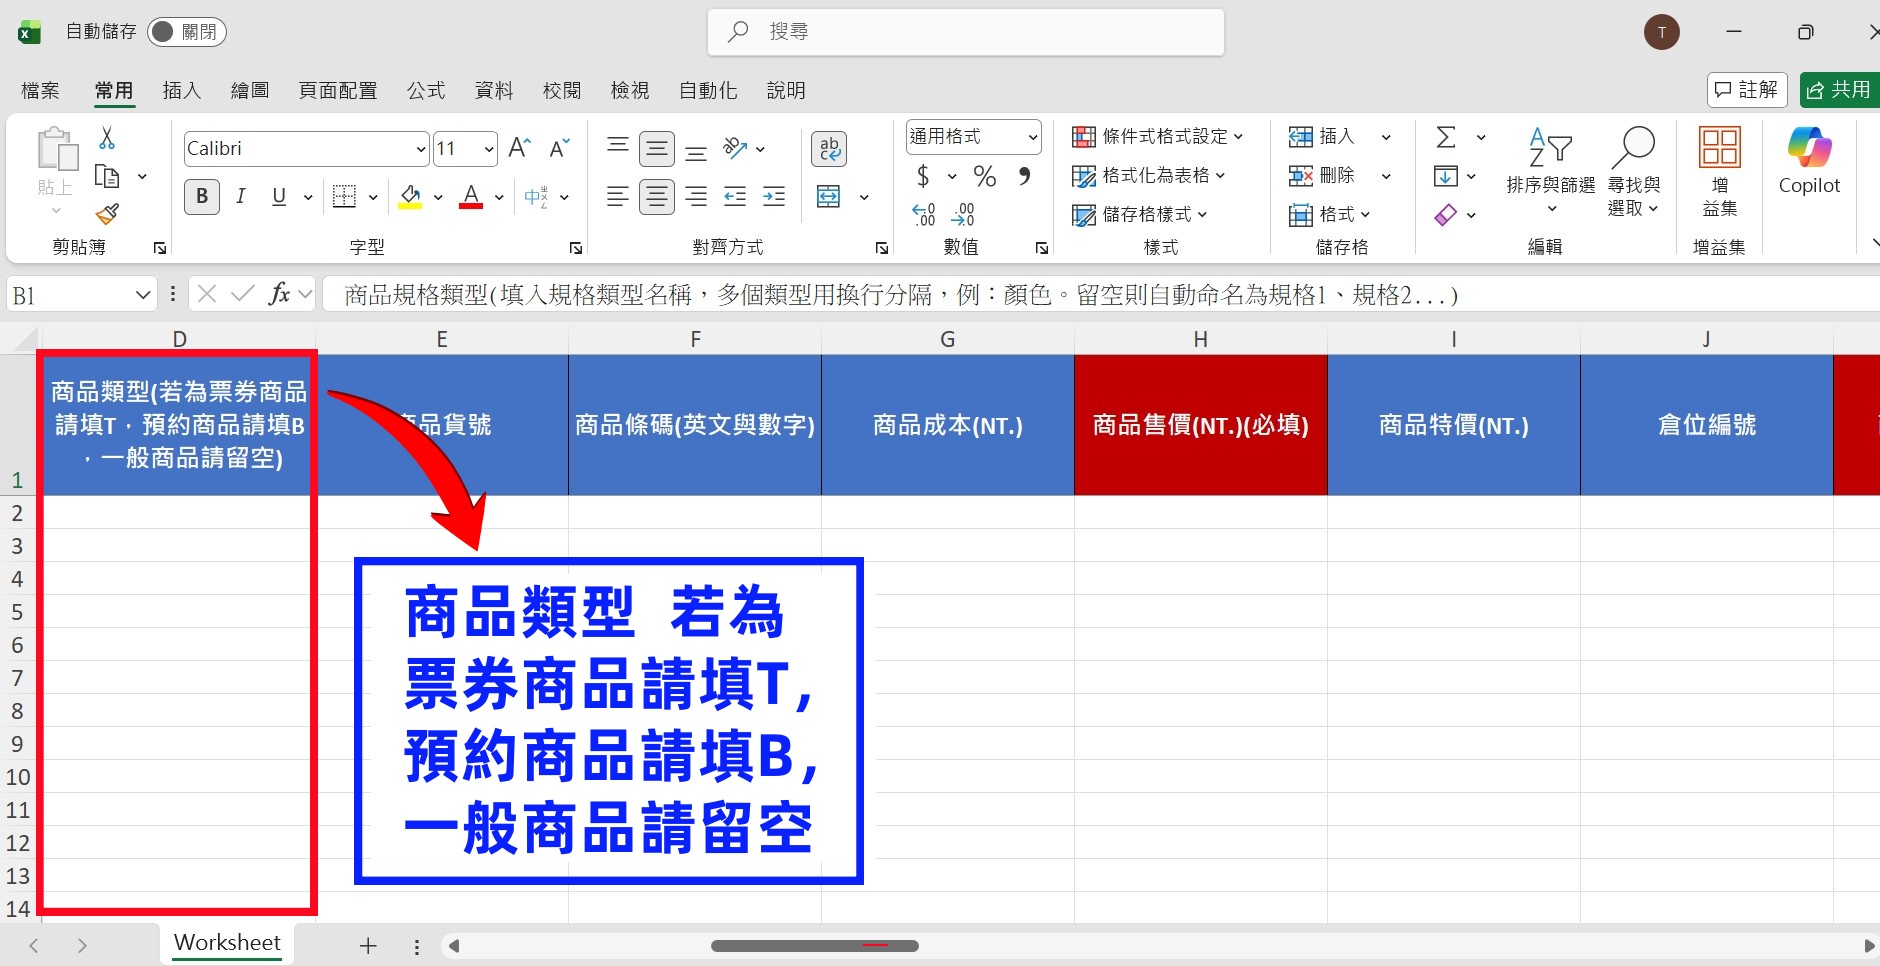Viewport: 1880px width, 966px height.
Task: Expand Format as Table menu
Action: point(1148,175)
